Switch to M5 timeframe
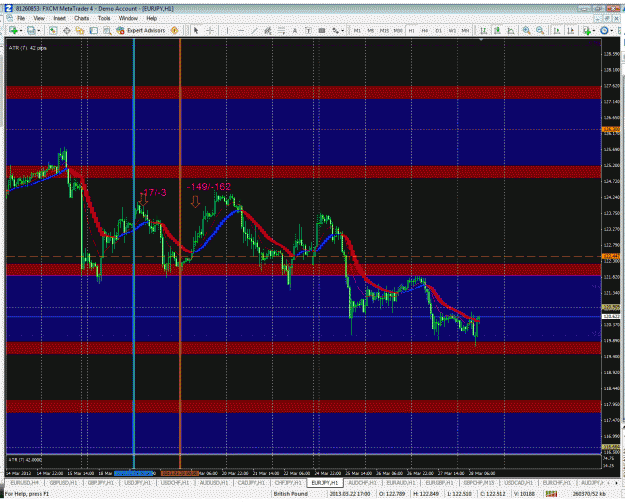The height and width of the screenshot is (502, 625). 371,30
